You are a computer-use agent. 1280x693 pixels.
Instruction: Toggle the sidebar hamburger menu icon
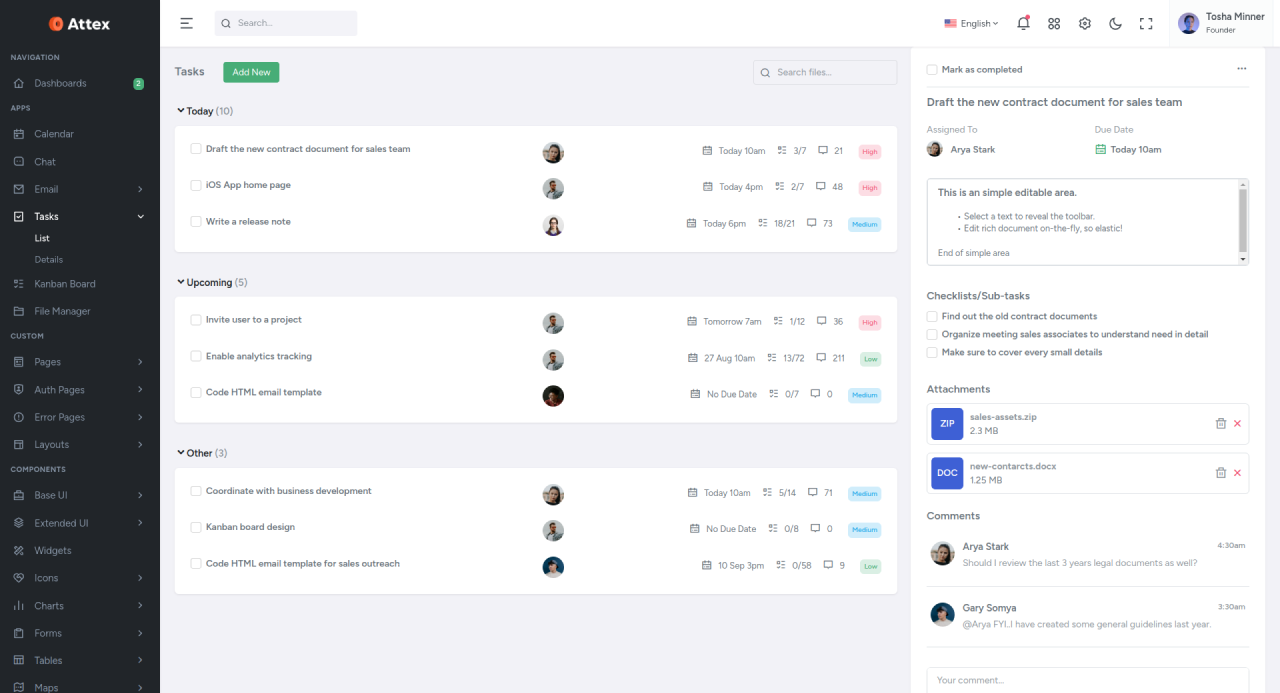click(x=186, y=23)
